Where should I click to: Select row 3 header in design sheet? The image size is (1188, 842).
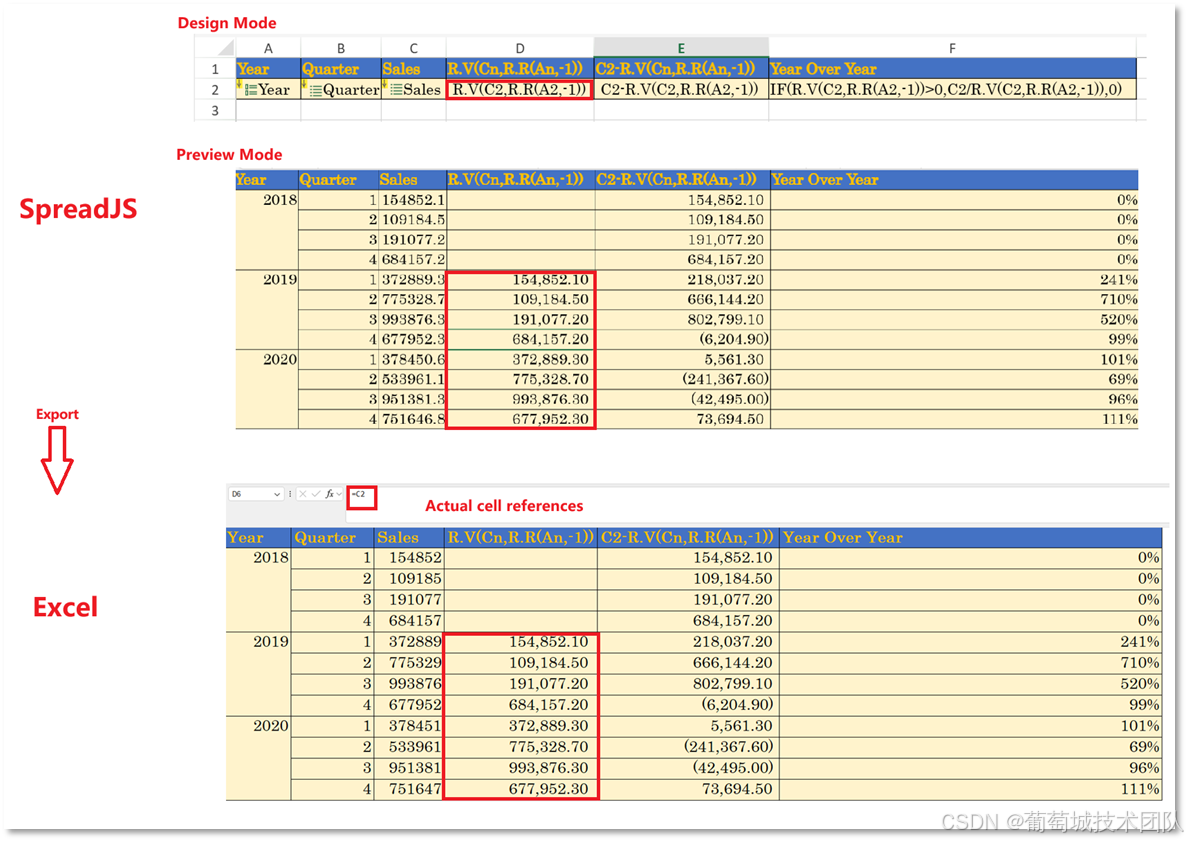coord(215,111)
